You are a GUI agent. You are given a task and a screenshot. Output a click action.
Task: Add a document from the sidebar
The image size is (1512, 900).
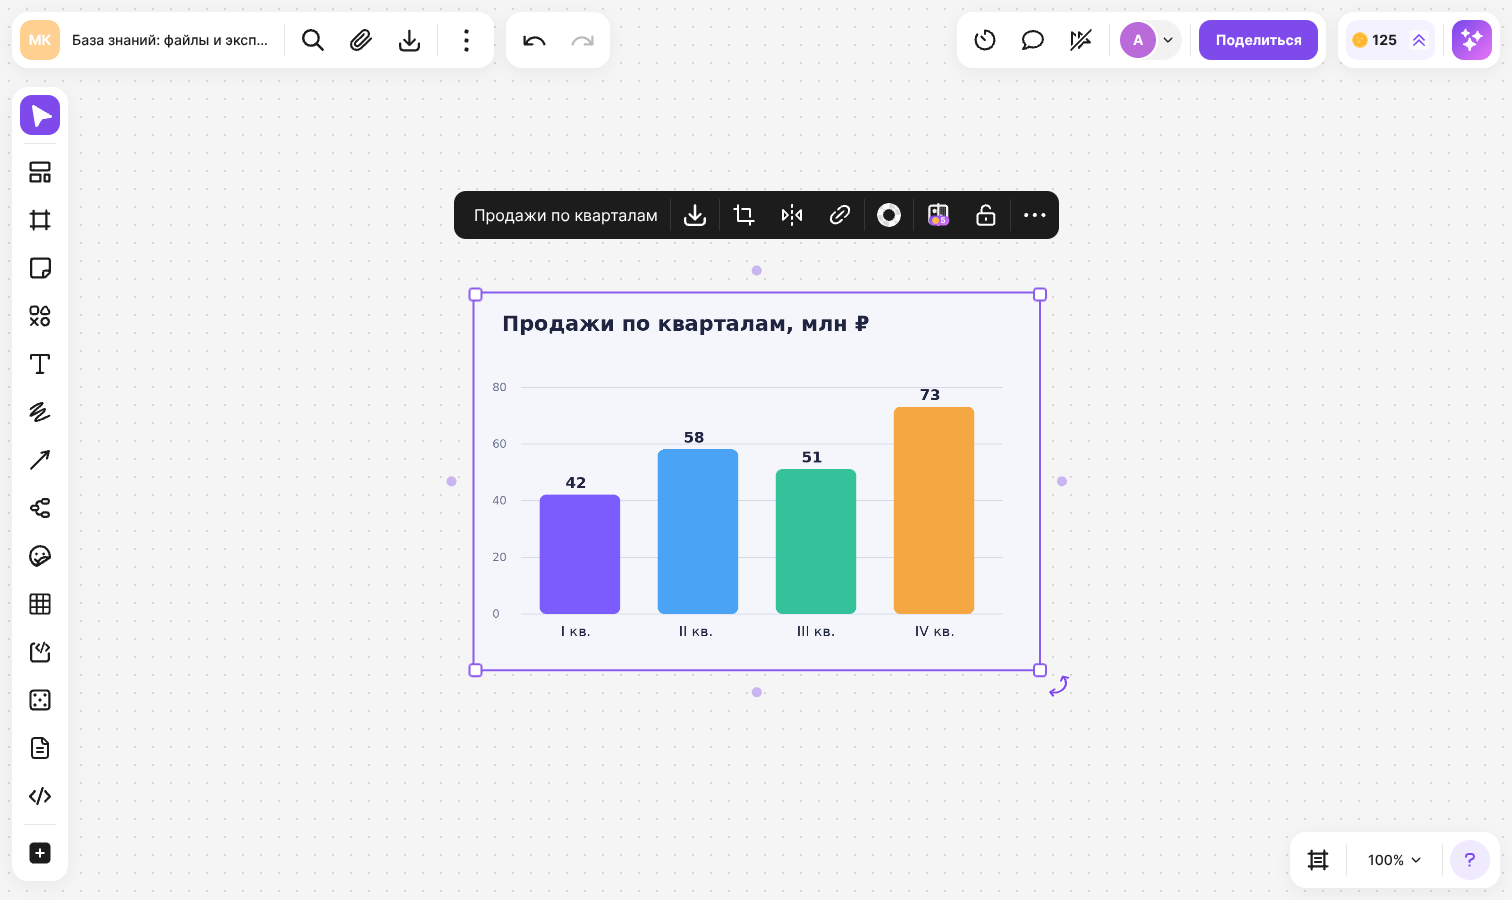[40, 748]
